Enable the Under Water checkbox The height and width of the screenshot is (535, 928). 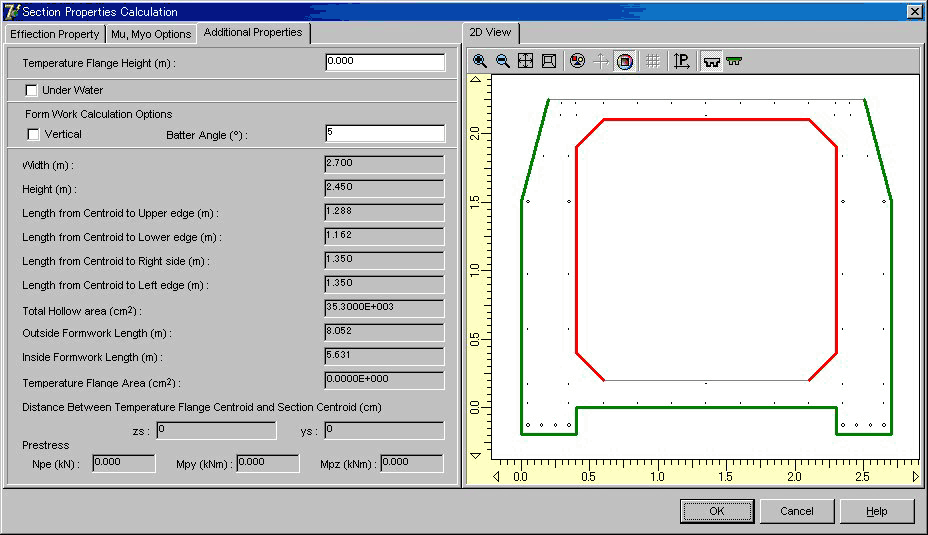point(32,91)
